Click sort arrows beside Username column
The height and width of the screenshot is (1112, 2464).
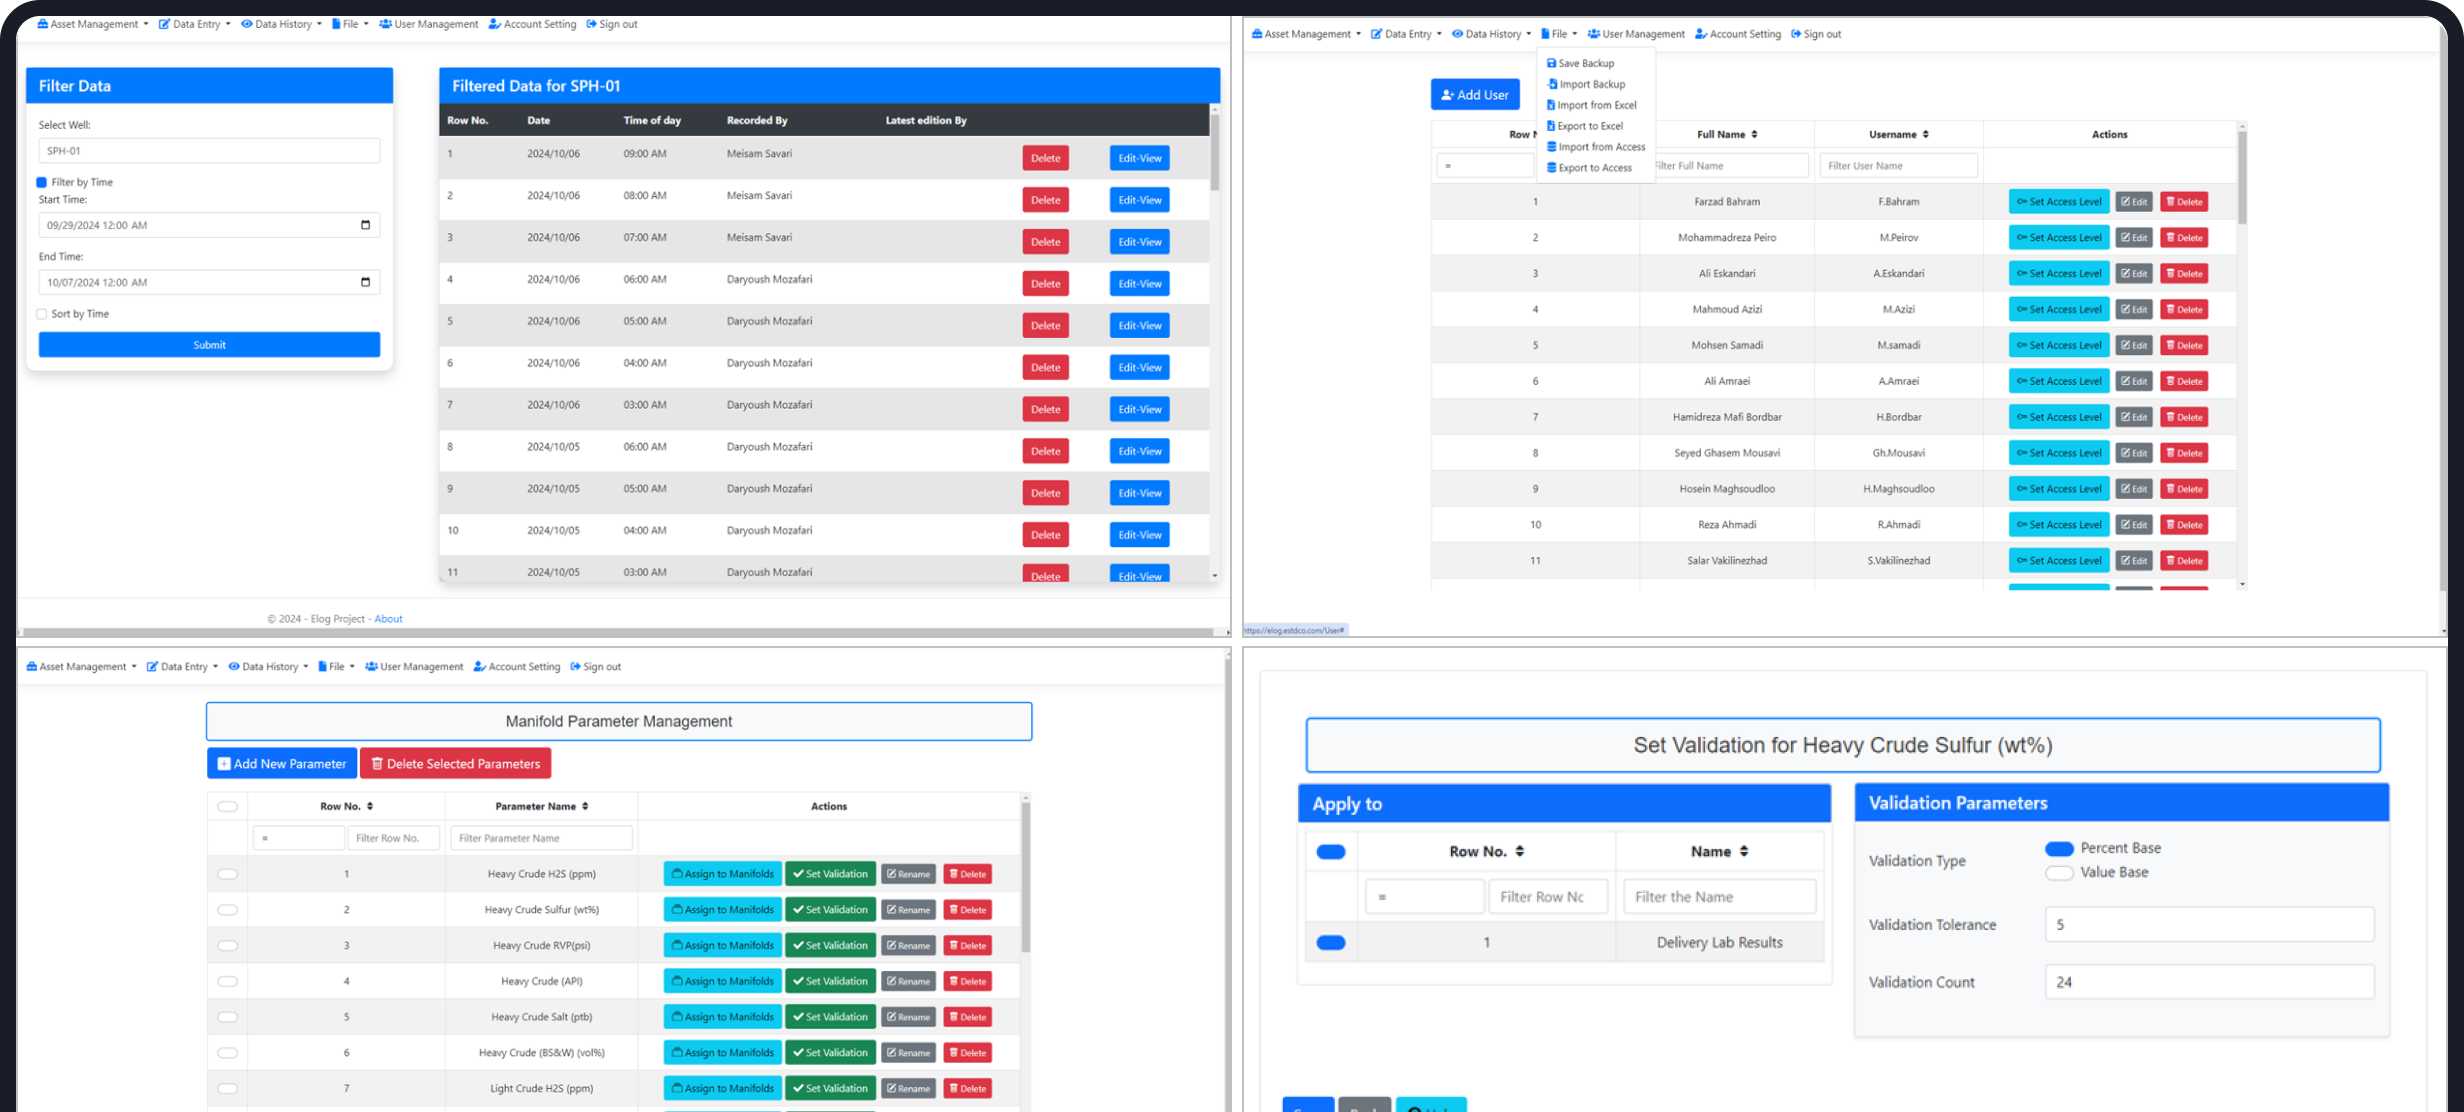(1925, 134)
